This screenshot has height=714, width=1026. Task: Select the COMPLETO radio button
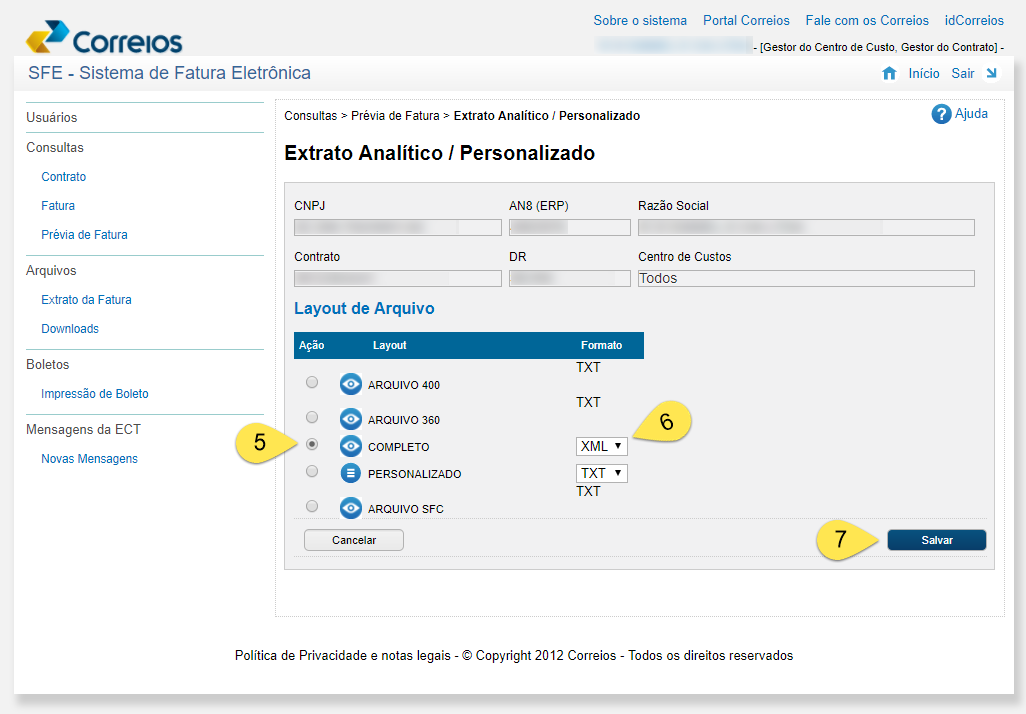pos(312,444)
